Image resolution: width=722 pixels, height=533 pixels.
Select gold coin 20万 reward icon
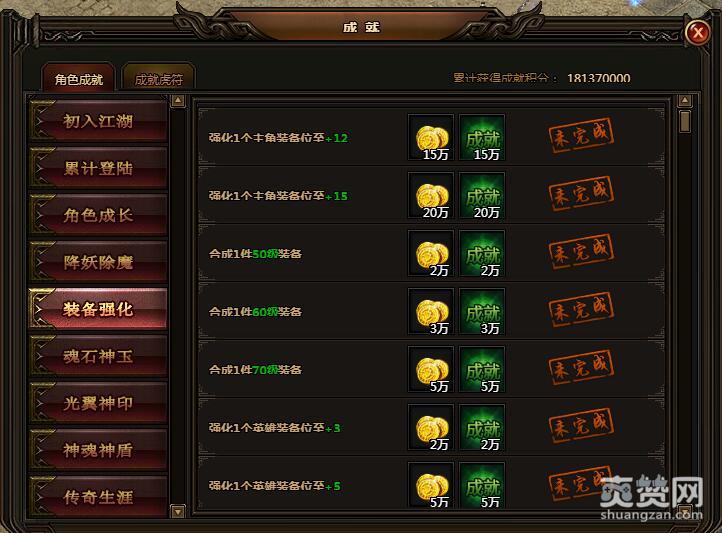(x=431, y=196)
